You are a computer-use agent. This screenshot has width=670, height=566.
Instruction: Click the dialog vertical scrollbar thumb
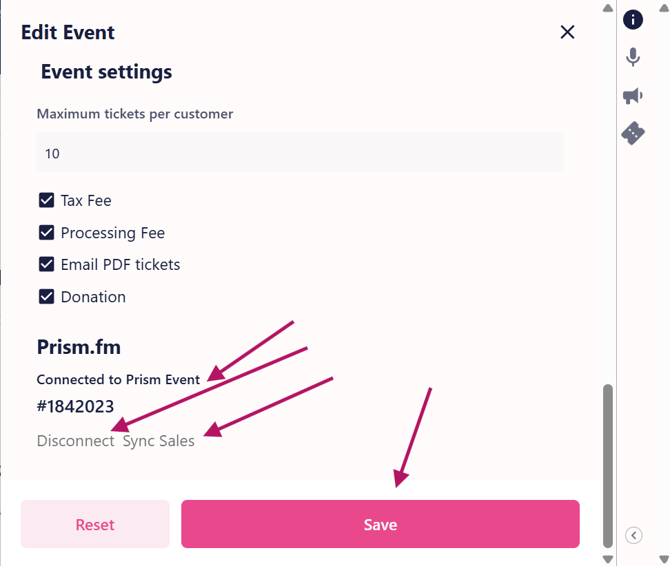coord(607,460)
